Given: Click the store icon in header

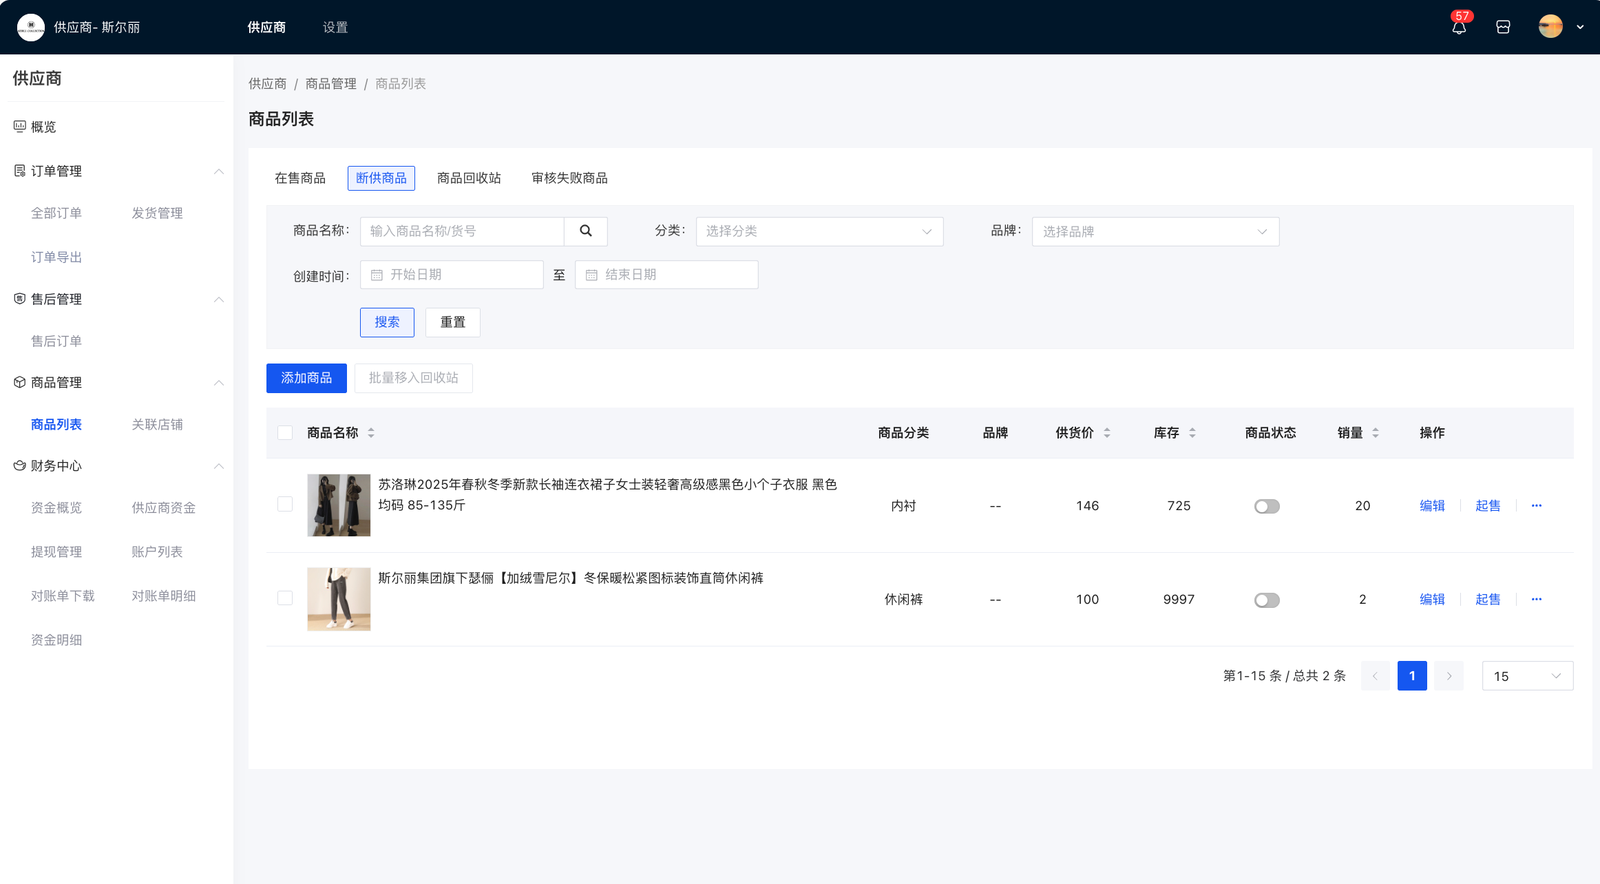Looking at the screenshot, I should pos(1503,28).
